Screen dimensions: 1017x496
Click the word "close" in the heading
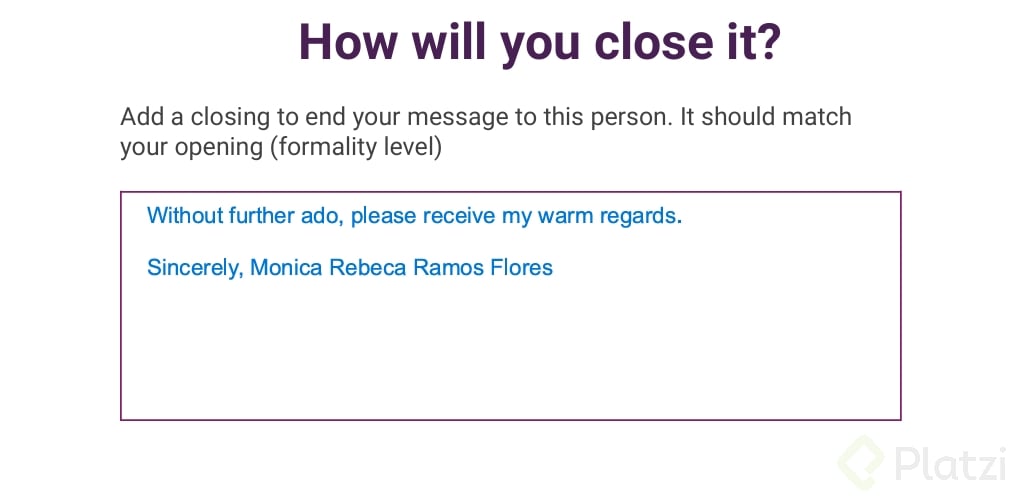tap(656, 41)
